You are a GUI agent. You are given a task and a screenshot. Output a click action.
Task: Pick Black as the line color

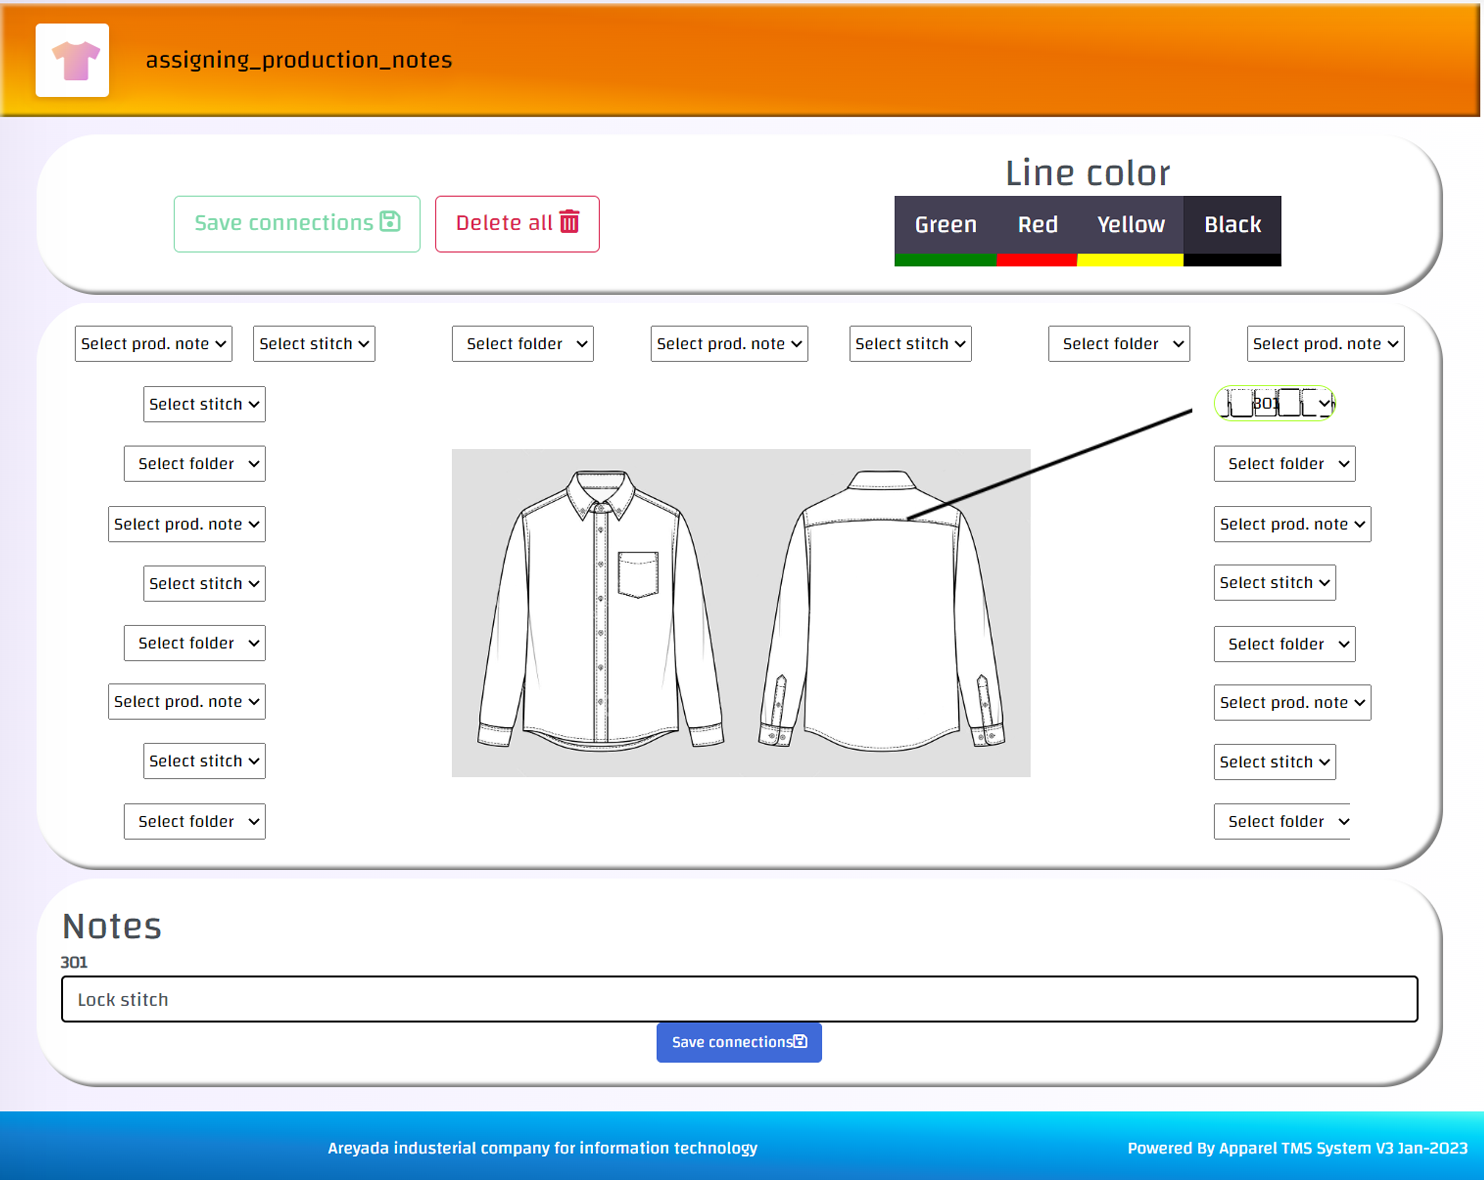1232,226
